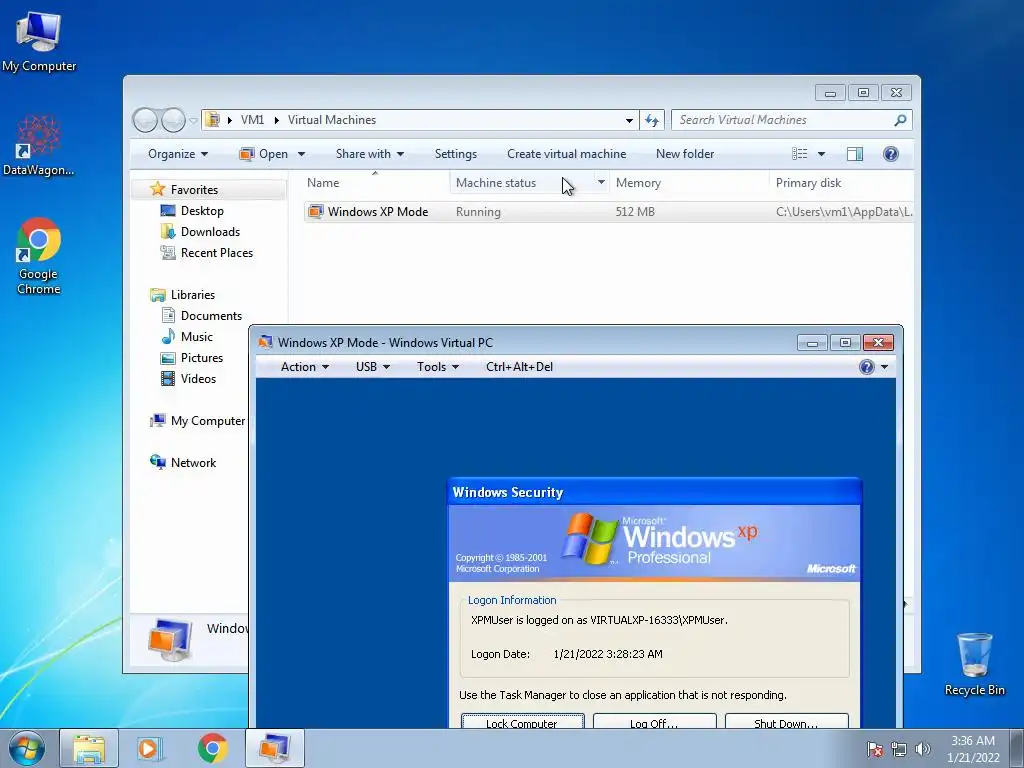Click Create virtual machine

point(566,154)
